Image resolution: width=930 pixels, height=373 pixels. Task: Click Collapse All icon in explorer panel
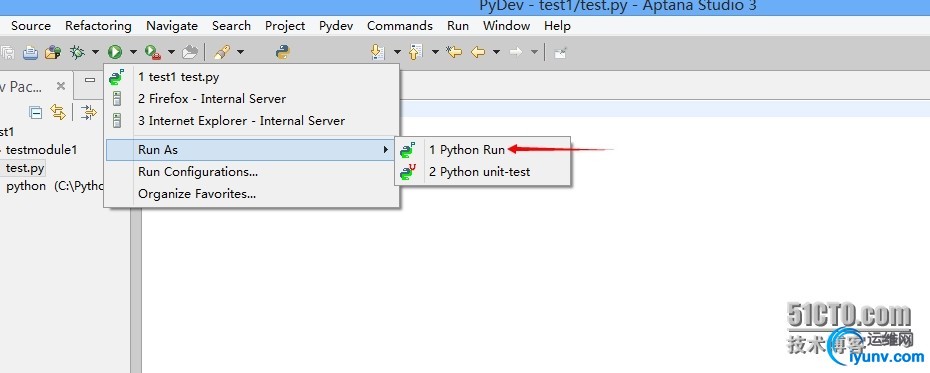36,112
